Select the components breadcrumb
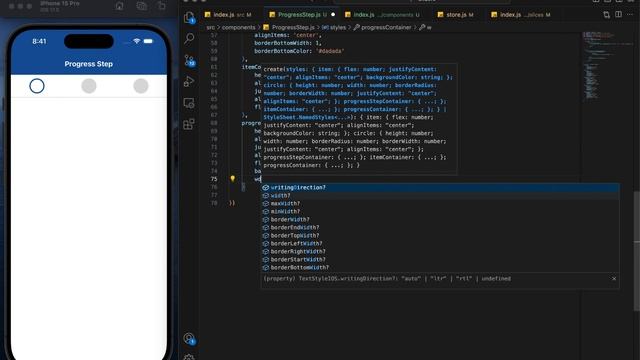 tap(238, 27)
